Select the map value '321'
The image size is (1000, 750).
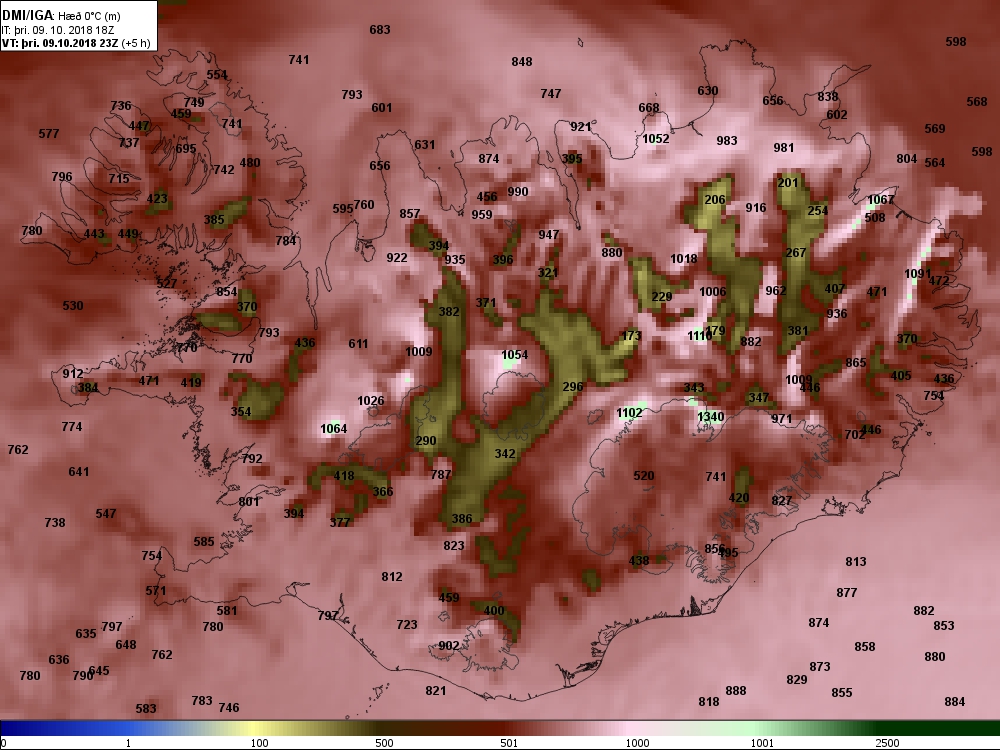tap(547, 273)
